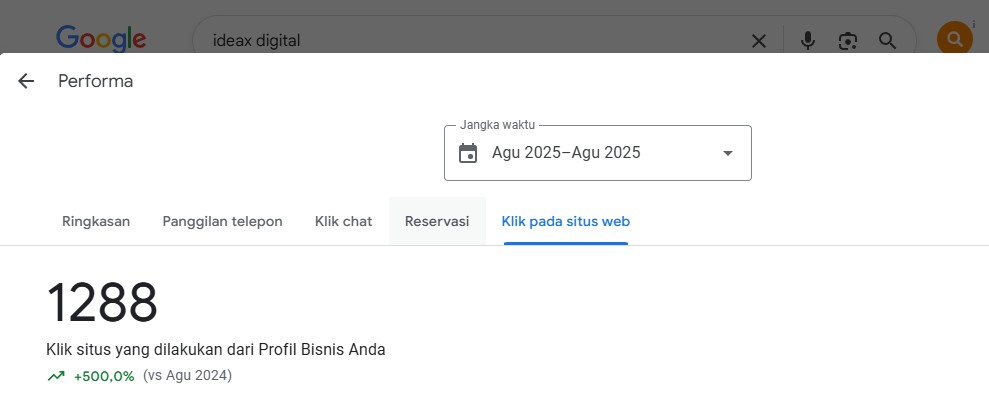This screenshot has width=989, height=408.
Task: Select date range Agu 2025–Agu 2025
Action: (x=597, y=153)
